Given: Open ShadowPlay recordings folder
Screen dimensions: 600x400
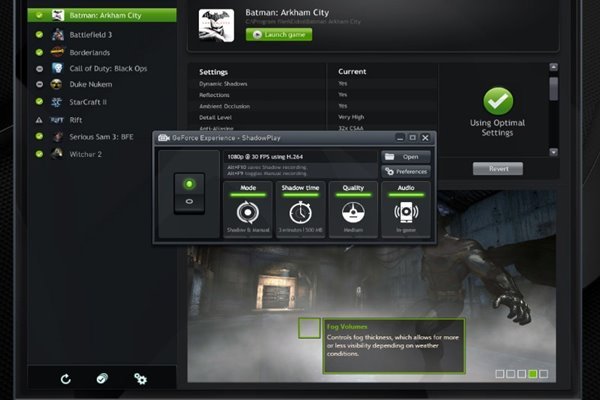Looking at the screenshot, I should (x=406, y=157).
